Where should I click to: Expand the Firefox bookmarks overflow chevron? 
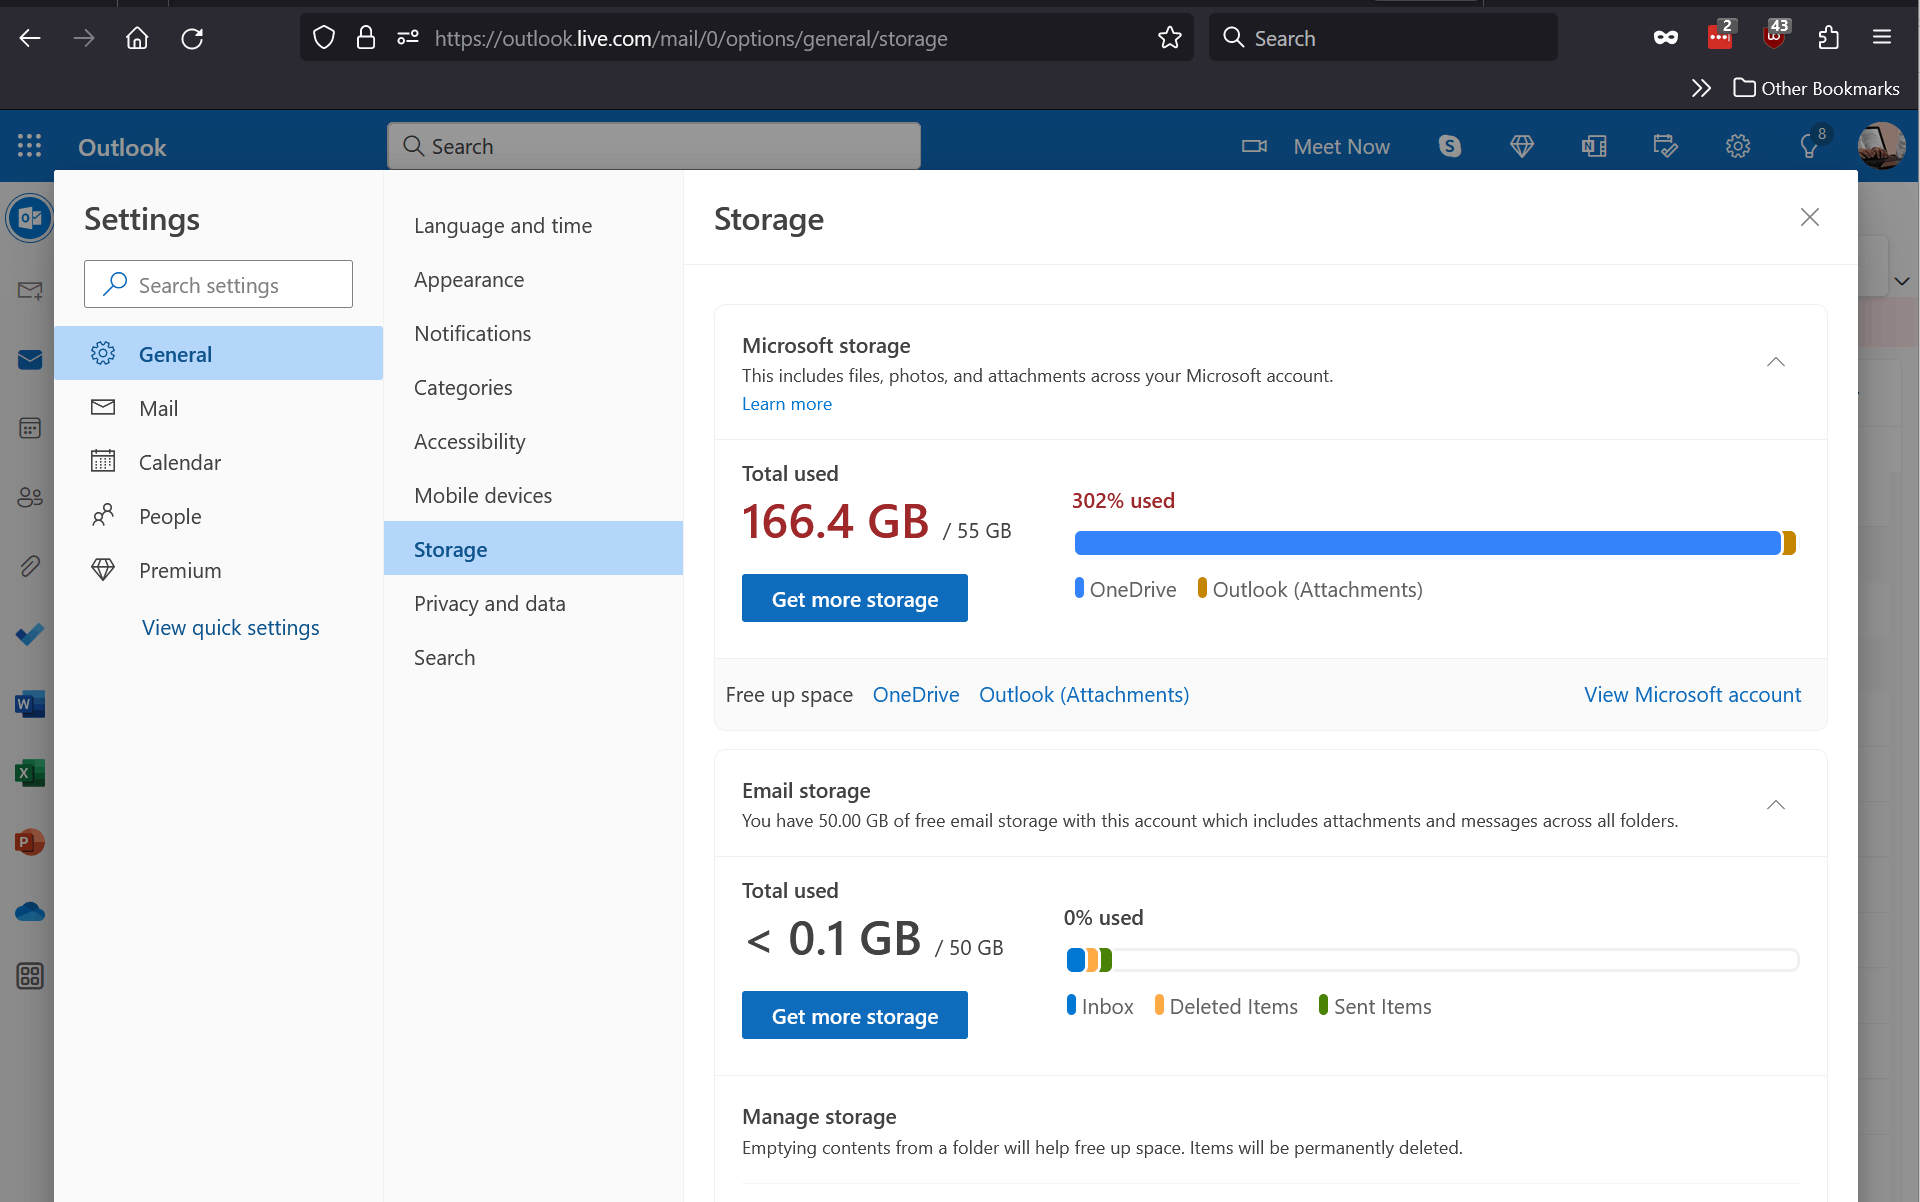pyautogui.click(x=1700, y=88)
